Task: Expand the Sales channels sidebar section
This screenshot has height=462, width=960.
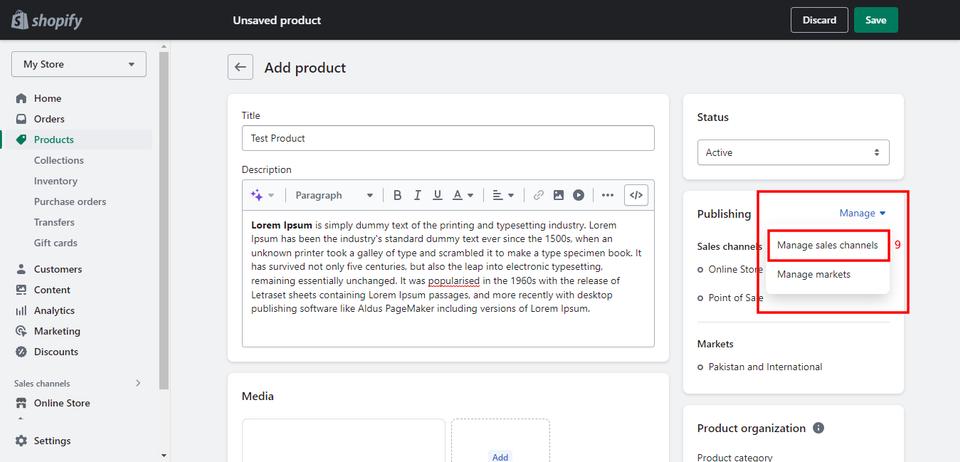Action: click(x=138, y=383)
